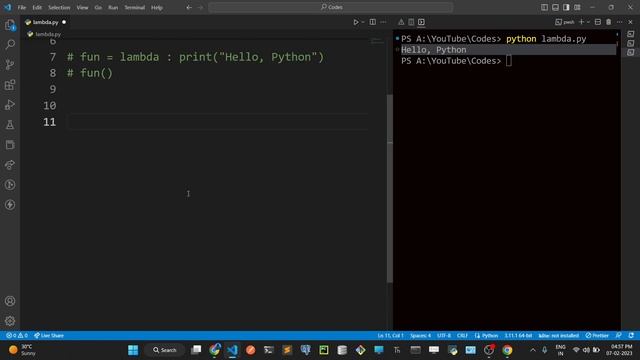The height and width of the screenshot is (360, 640).
Task: Open the Task View icon in taskbar
Action: pos(196,350)
